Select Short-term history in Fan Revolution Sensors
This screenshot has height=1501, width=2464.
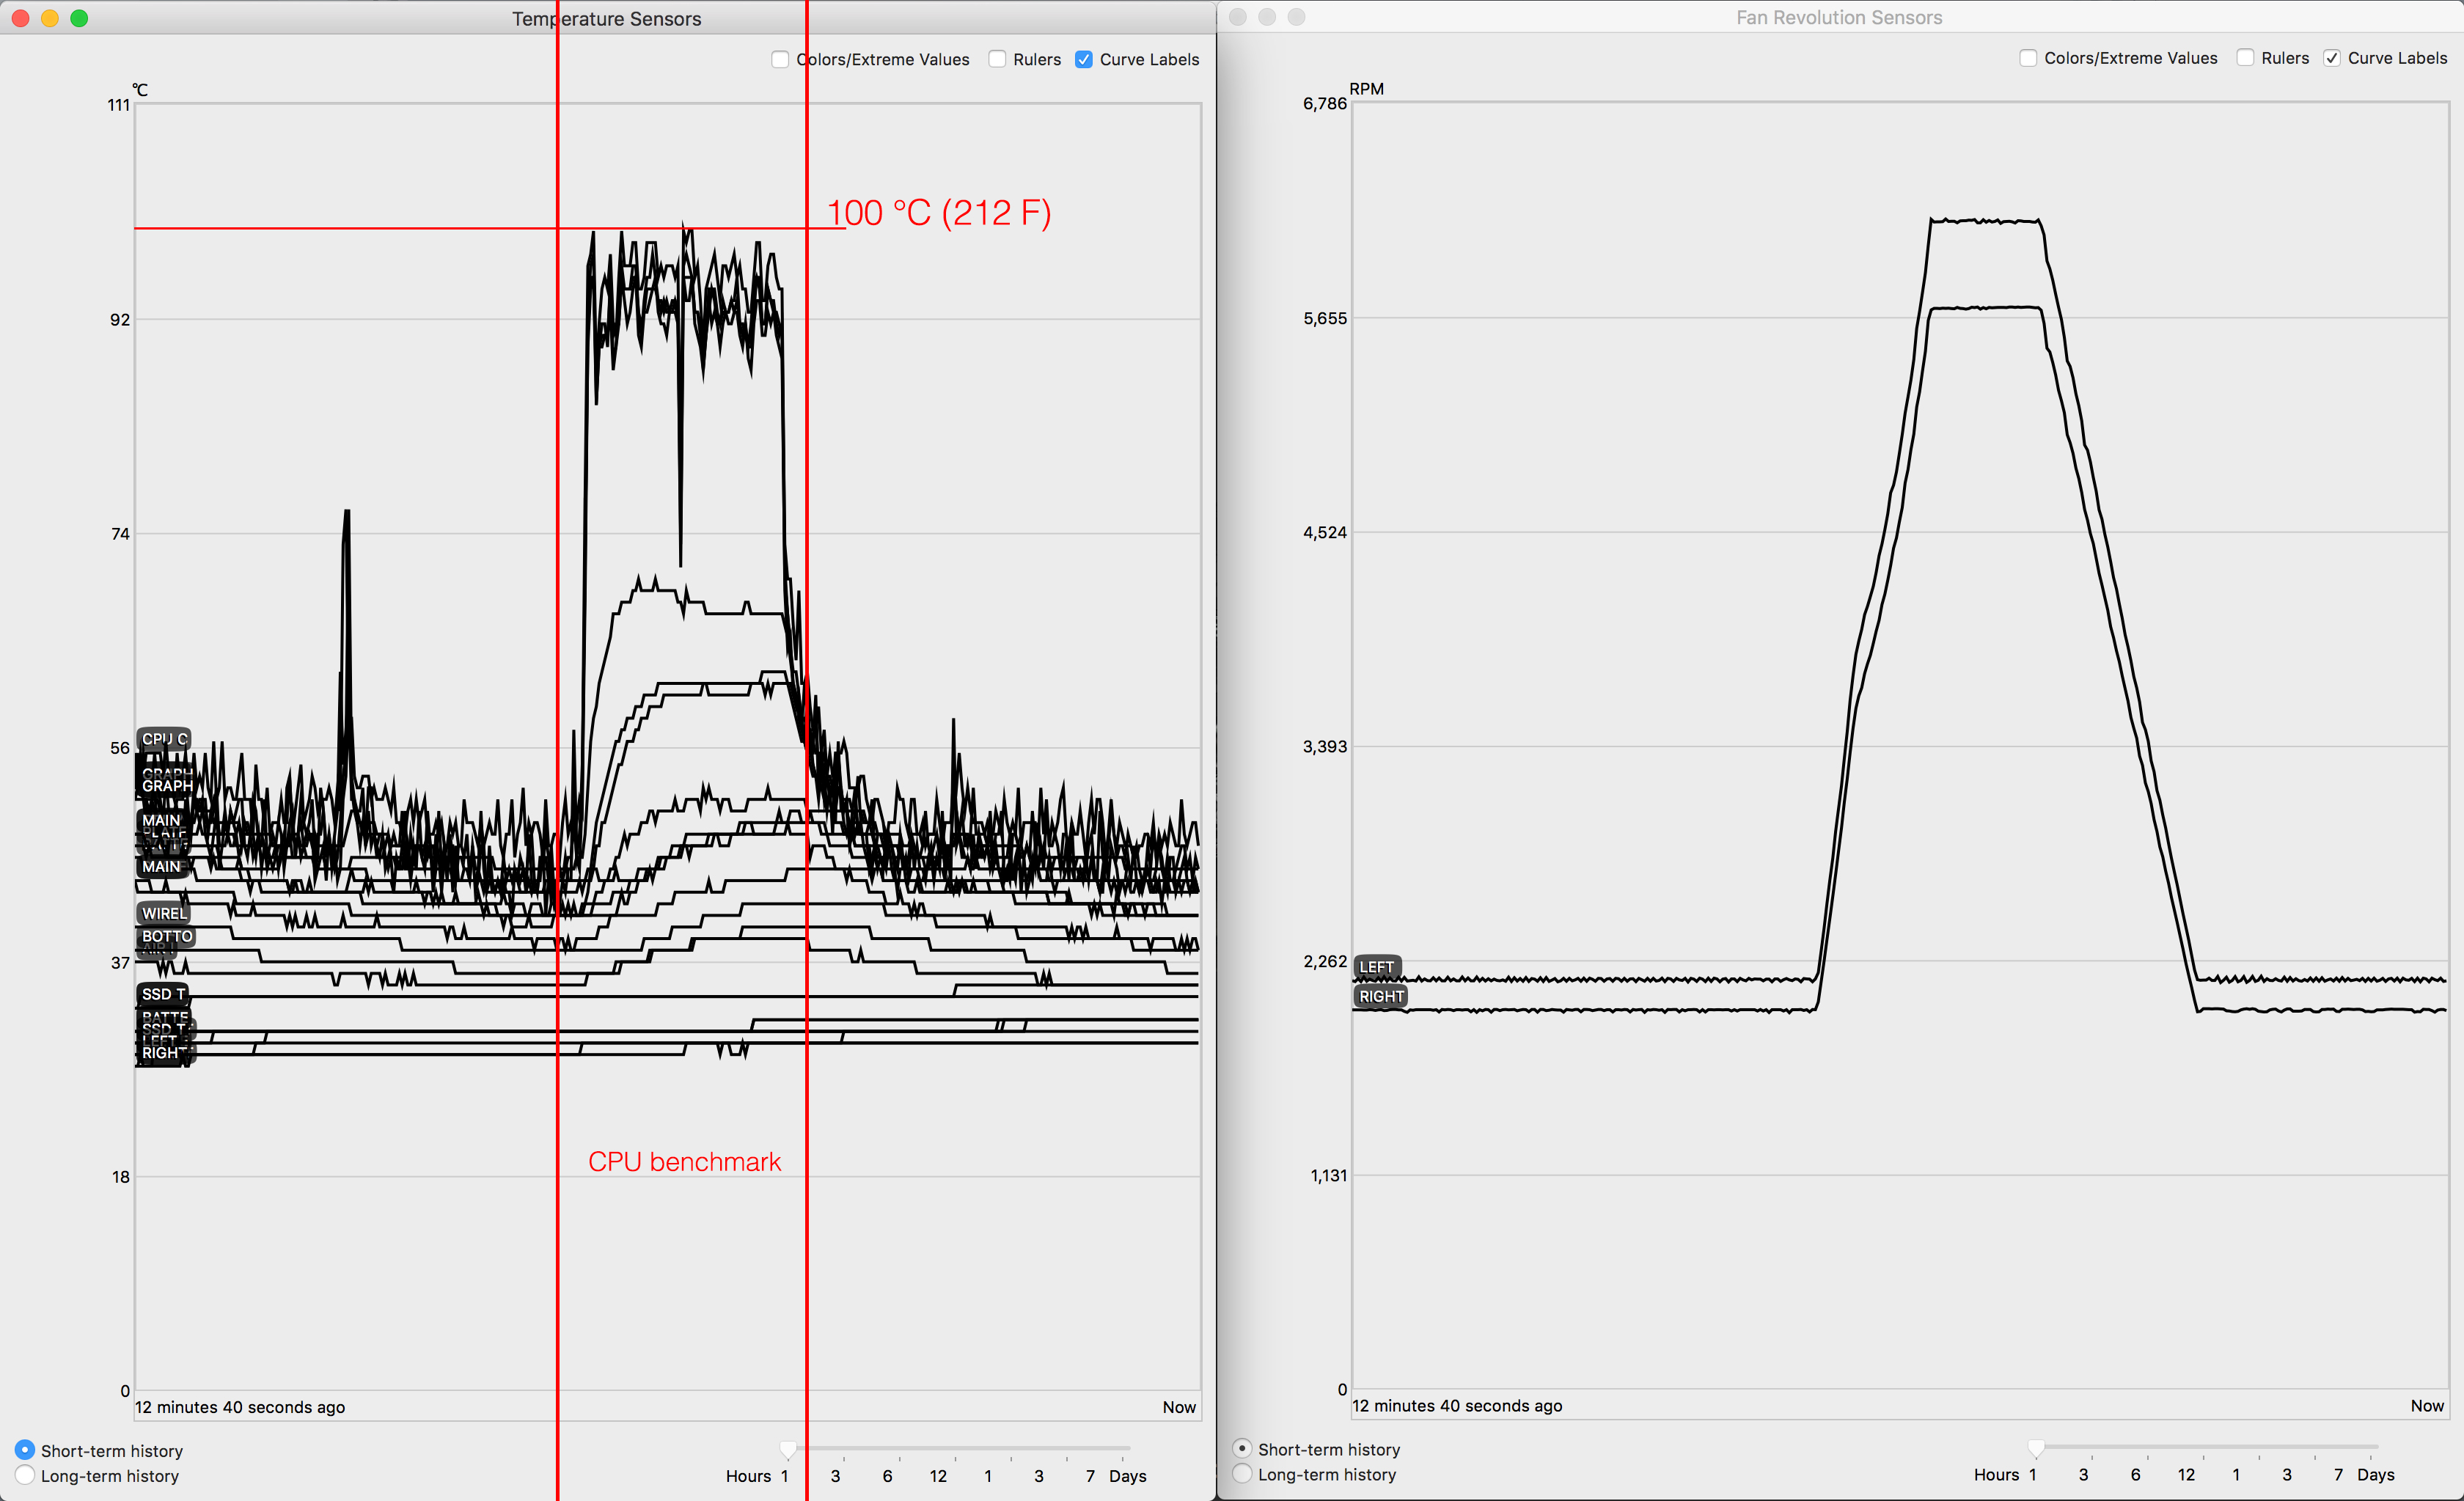pos(1242,1448)
